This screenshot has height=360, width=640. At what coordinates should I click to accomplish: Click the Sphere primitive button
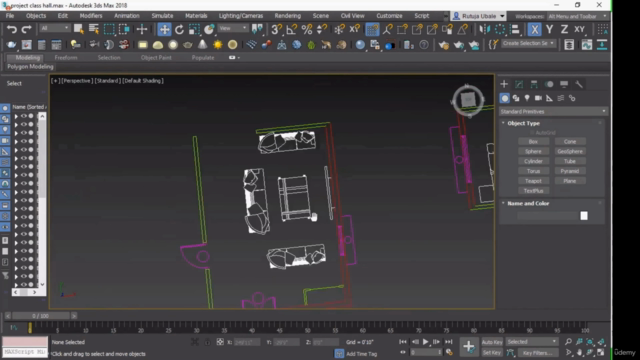coord(533,151)
